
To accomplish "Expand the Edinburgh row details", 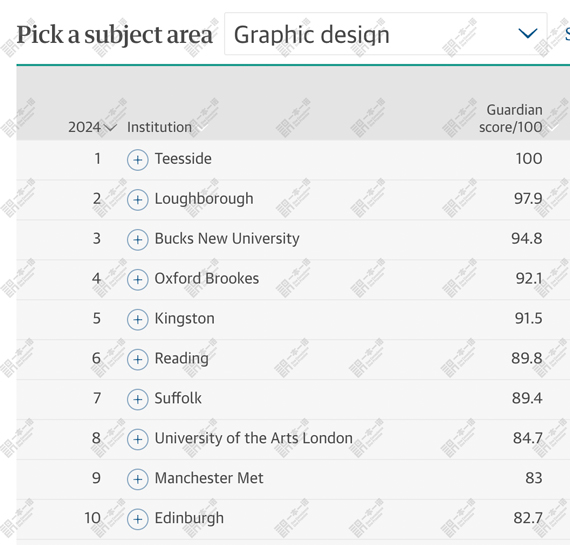I will (137, 519).
